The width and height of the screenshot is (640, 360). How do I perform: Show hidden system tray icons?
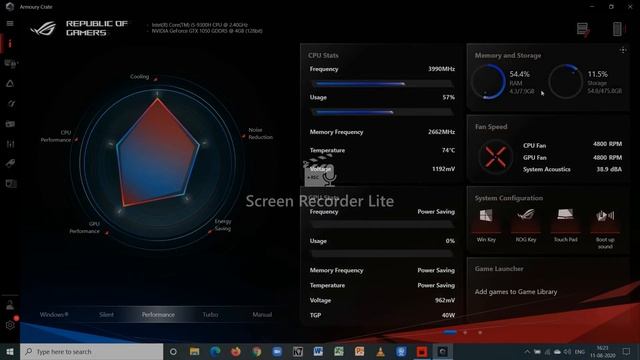[527, 351]
